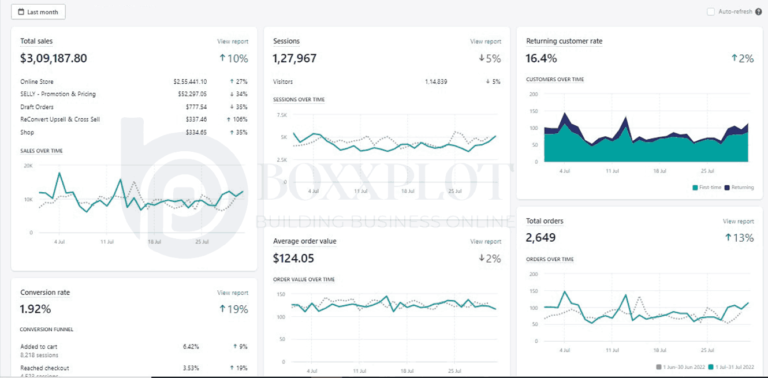The width and height of the screenshot is (768, 378).
Task: Click the Returning dark legend swatch
Action: (x=727, y=188)
